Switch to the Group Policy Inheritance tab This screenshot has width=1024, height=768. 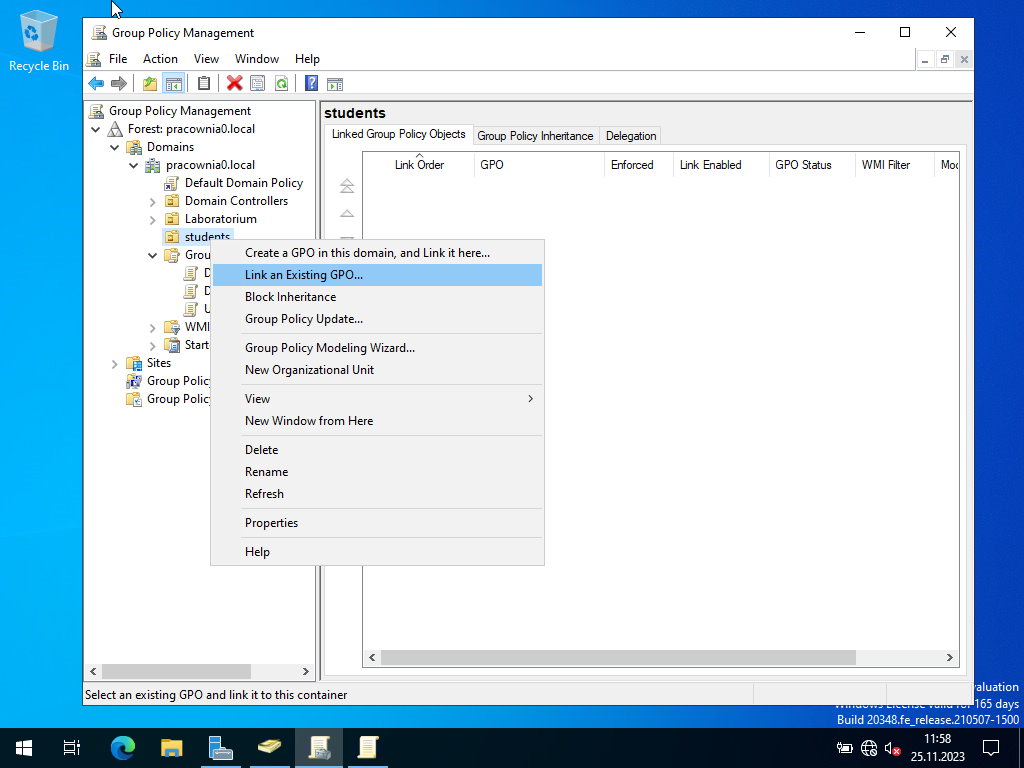click(x=535, y=136)
